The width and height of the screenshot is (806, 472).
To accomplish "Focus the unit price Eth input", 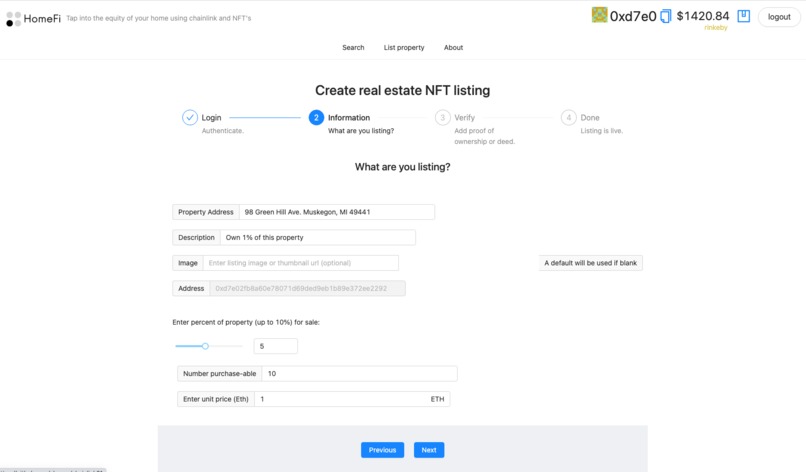I will tap(352, 399).
